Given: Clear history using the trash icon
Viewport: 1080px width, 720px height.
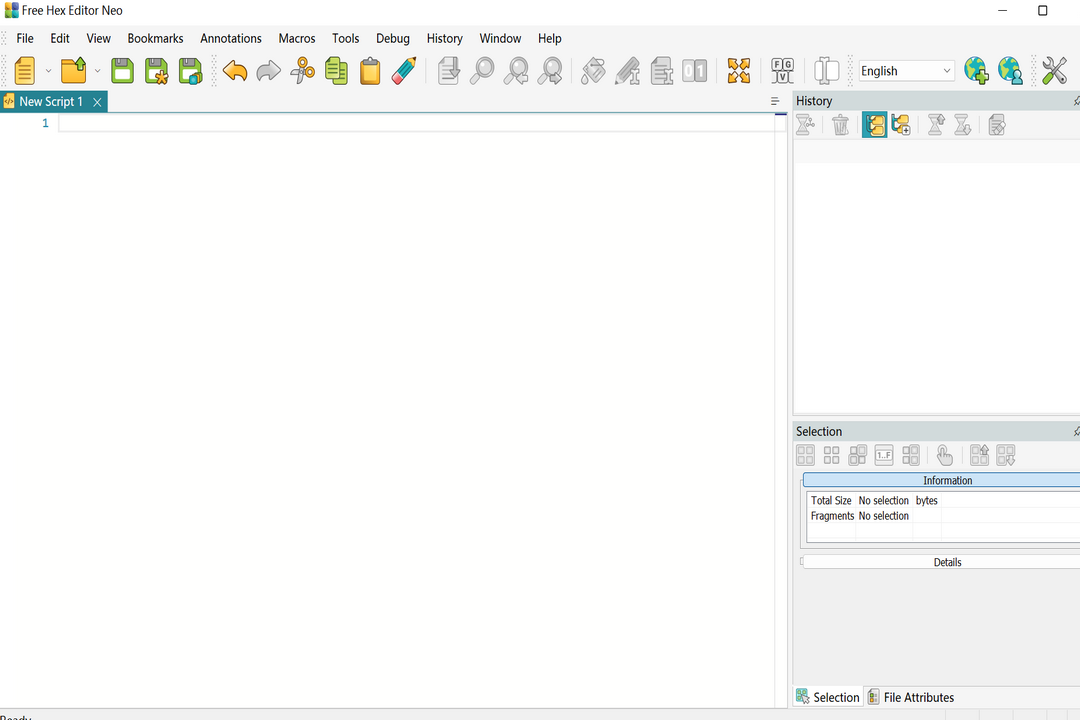Looking at the screenshot, I should click(840, 124).
